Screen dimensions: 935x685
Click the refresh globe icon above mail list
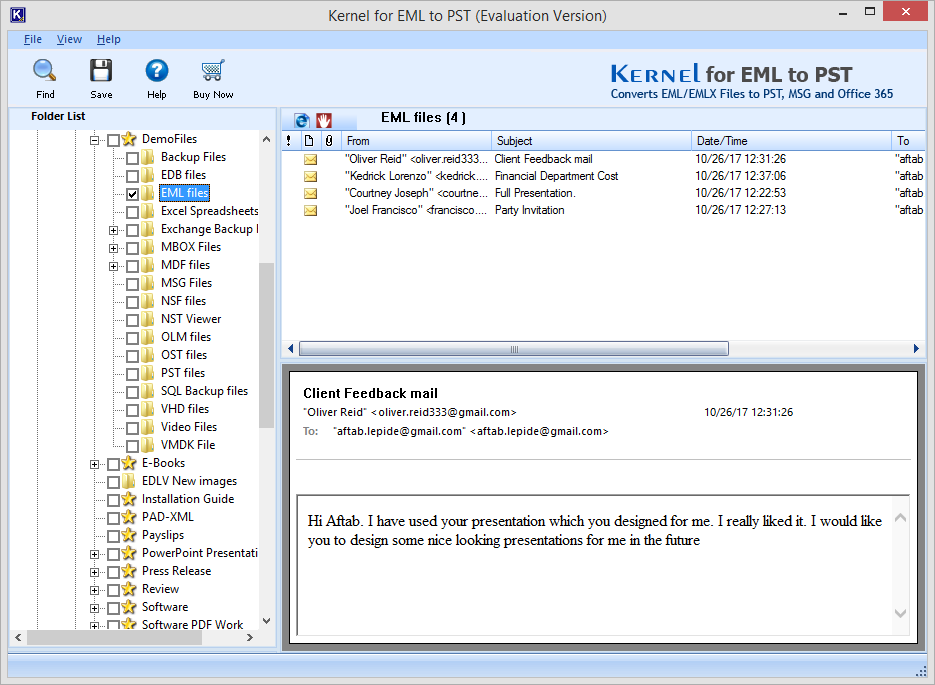tap(302, 120)
